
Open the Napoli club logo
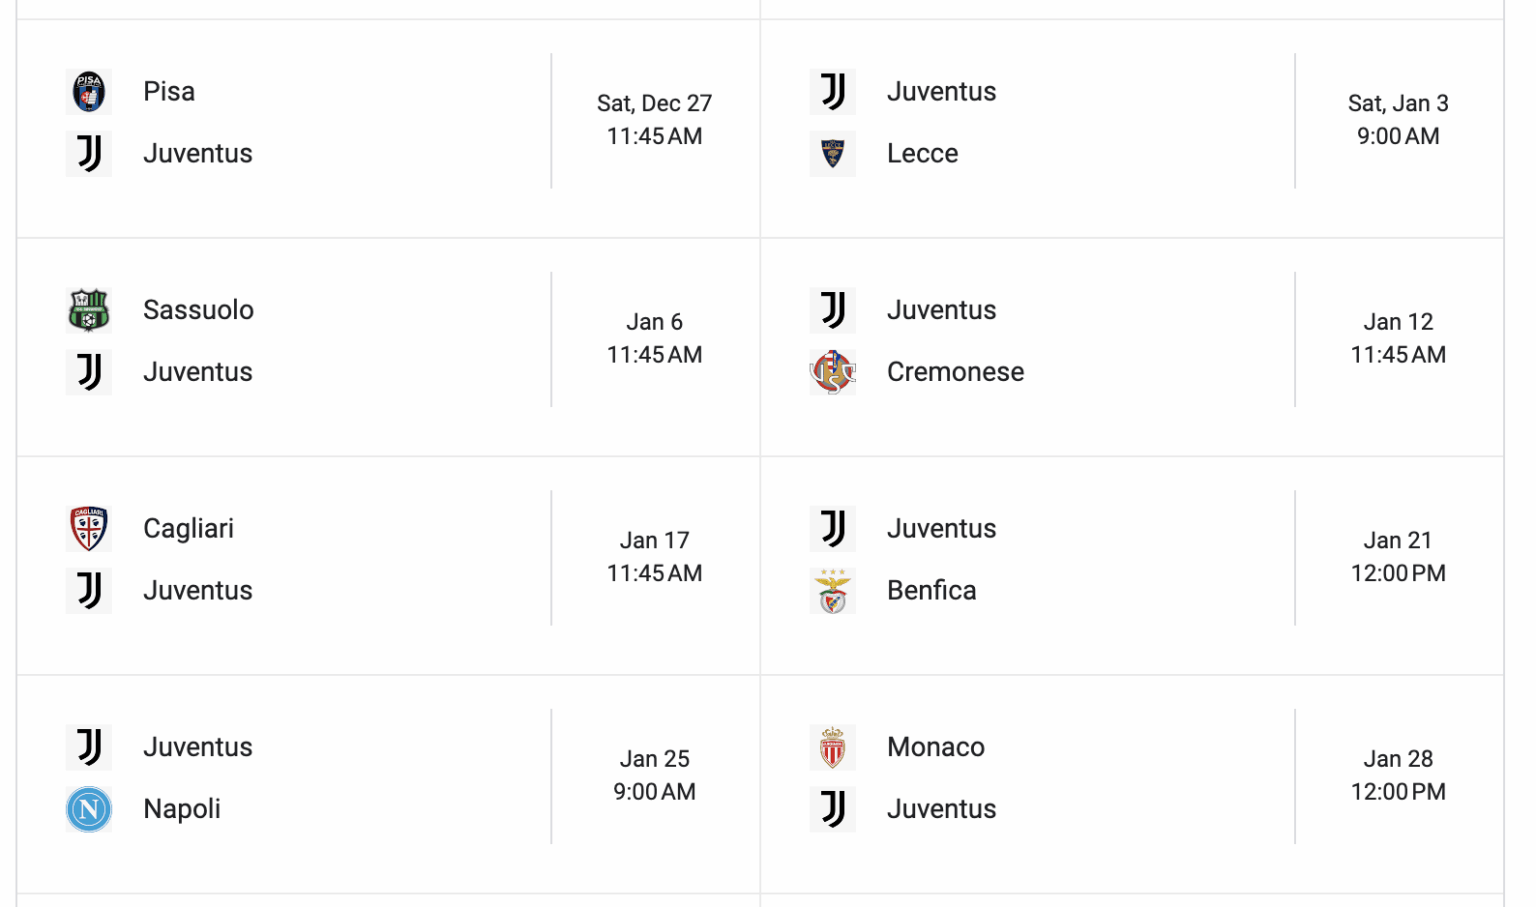(89, 810)
